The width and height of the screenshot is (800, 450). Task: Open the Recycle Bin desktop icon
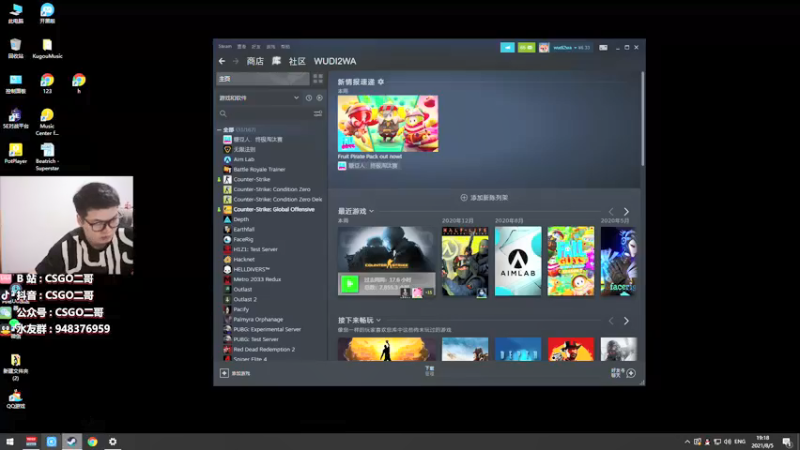click(x=16, y=49)
